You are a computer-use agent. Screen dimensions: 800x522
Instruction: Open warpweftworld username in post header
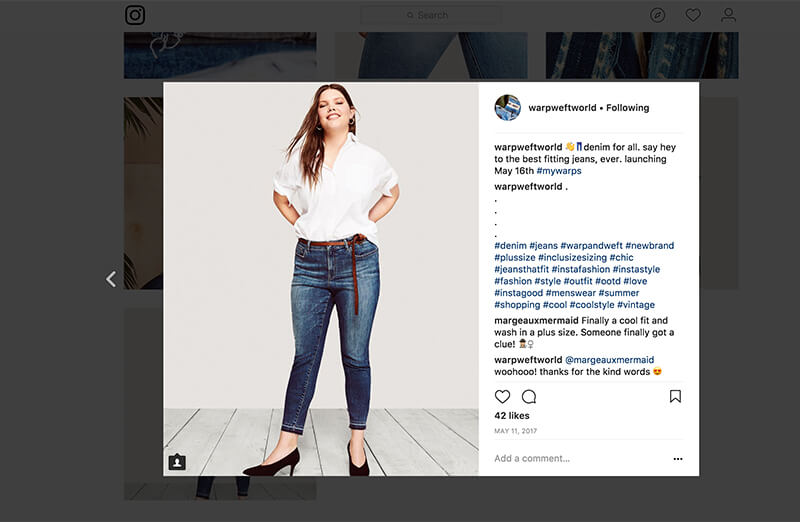click(x=562, y=108)
